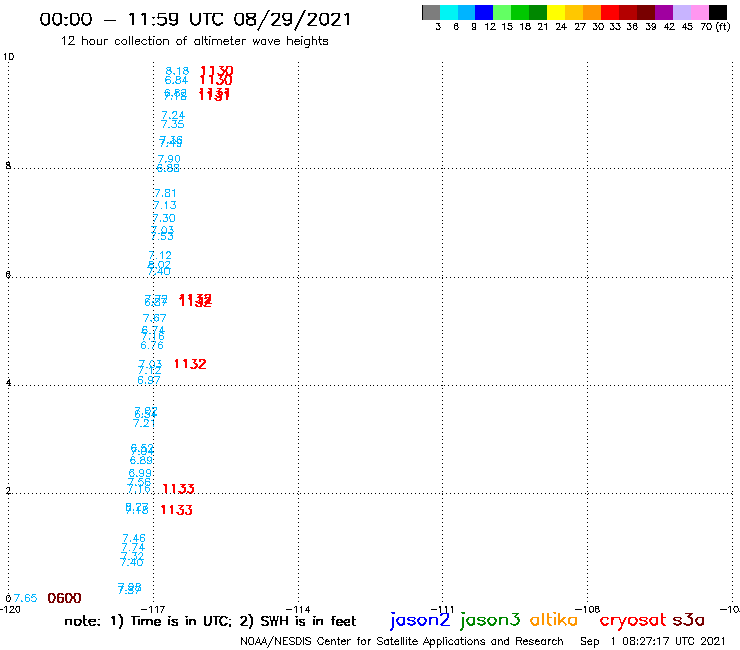Select the subtitle '12 hour collection of altimeter wave heights'
This screenshot has height=650, width=740.
tap(194, 41)
